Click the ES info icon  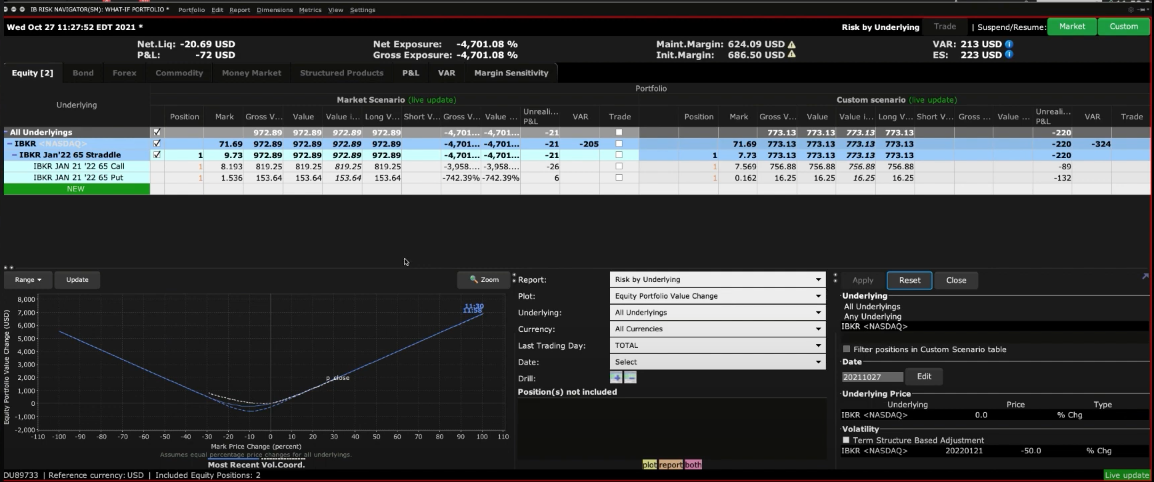click(1009, 56)
